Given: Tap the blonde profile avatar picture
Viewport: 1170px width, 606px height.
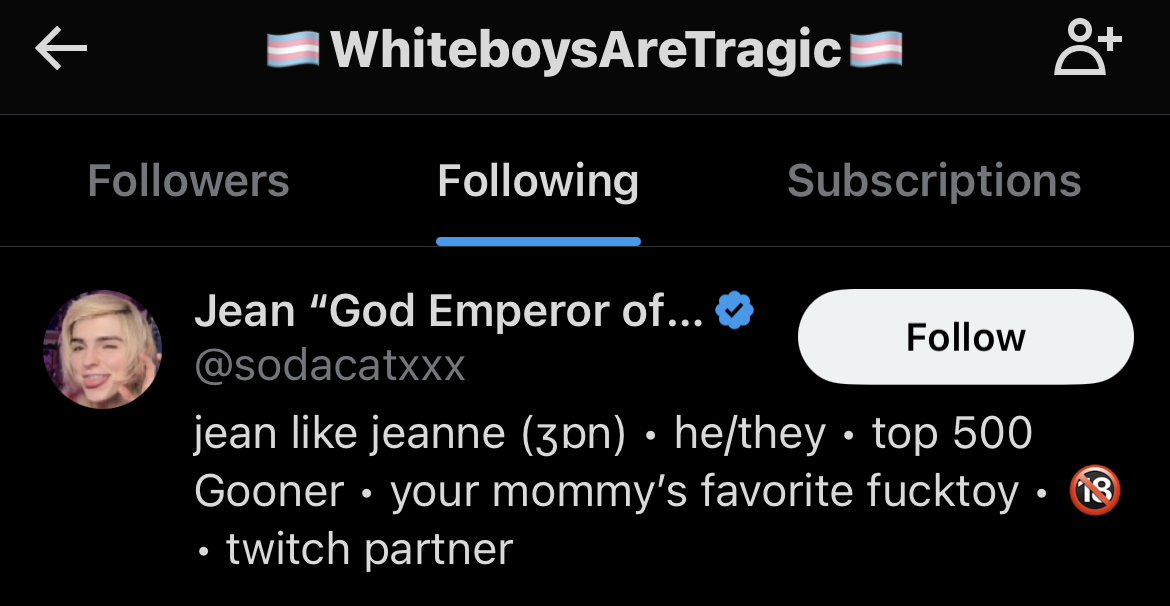Looking at the screenshot, I should pos(103,349).
